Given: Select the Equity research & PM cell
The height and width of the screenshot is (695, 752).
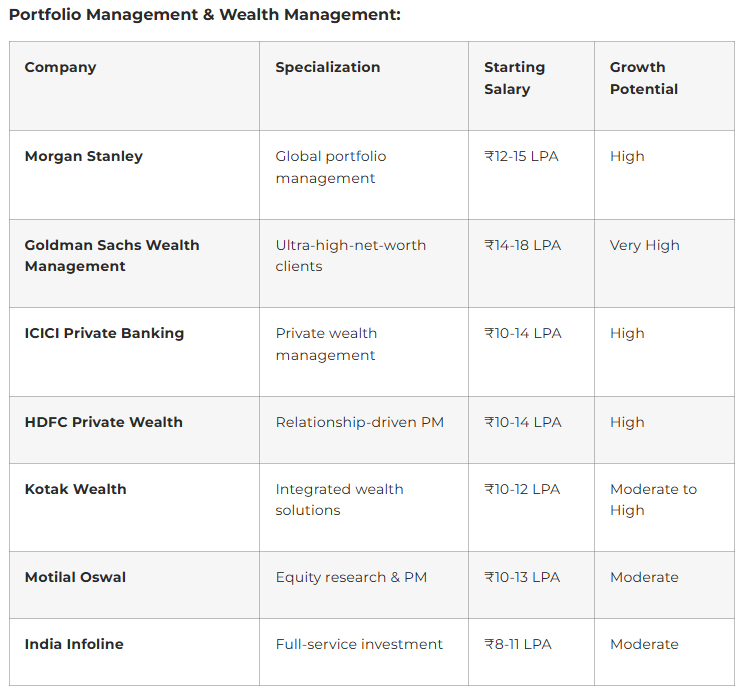Looking at the screenshot, I should (x=351, y=577).
